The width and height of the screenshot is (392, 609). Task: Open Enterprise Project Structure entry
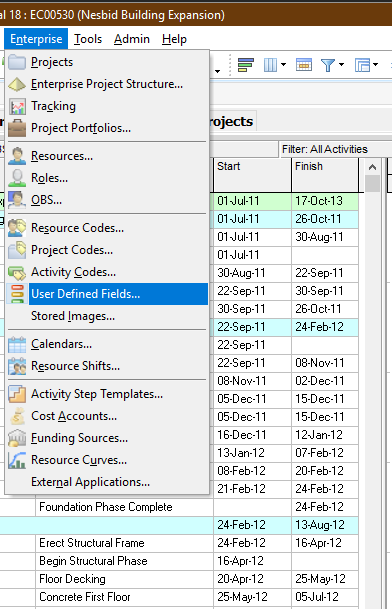(107, 84)
